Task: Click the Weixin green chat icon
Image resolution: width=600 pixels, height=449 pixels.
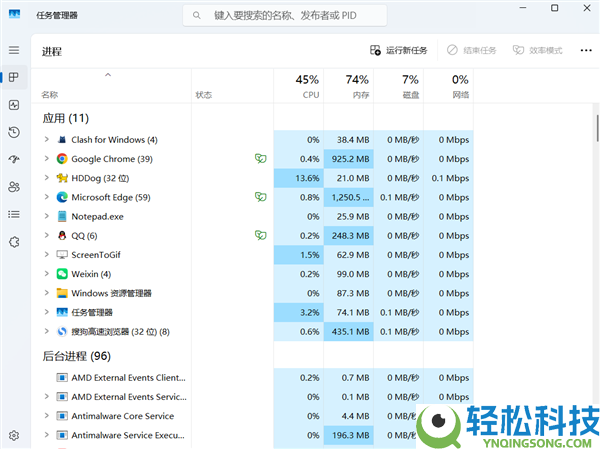Action: pyautogui.click(x=62, y=274)
